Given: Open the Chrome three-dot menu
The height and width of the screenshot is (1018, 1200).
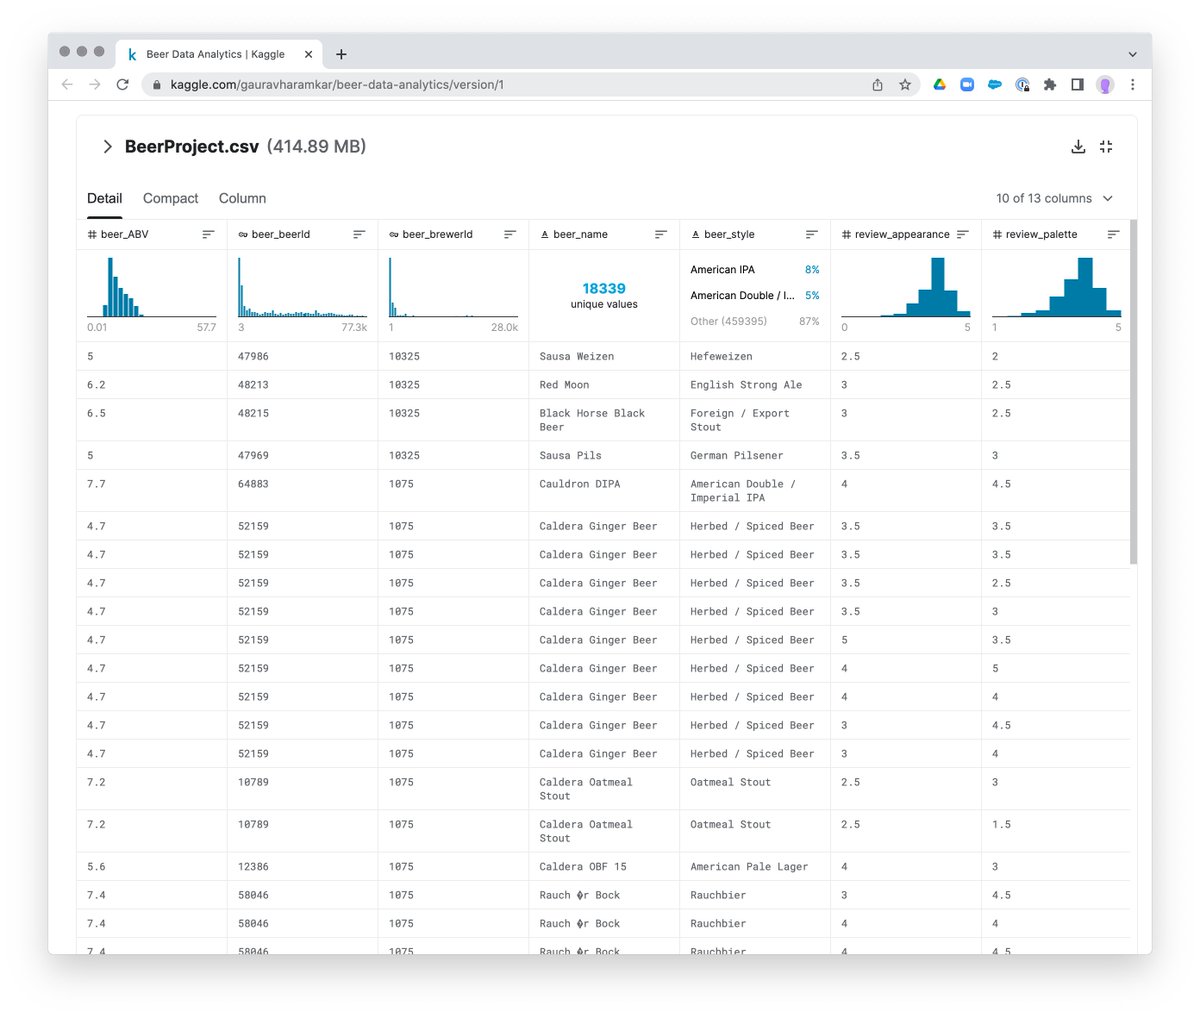Looking at the screenshot, I should coord(1132,85).
